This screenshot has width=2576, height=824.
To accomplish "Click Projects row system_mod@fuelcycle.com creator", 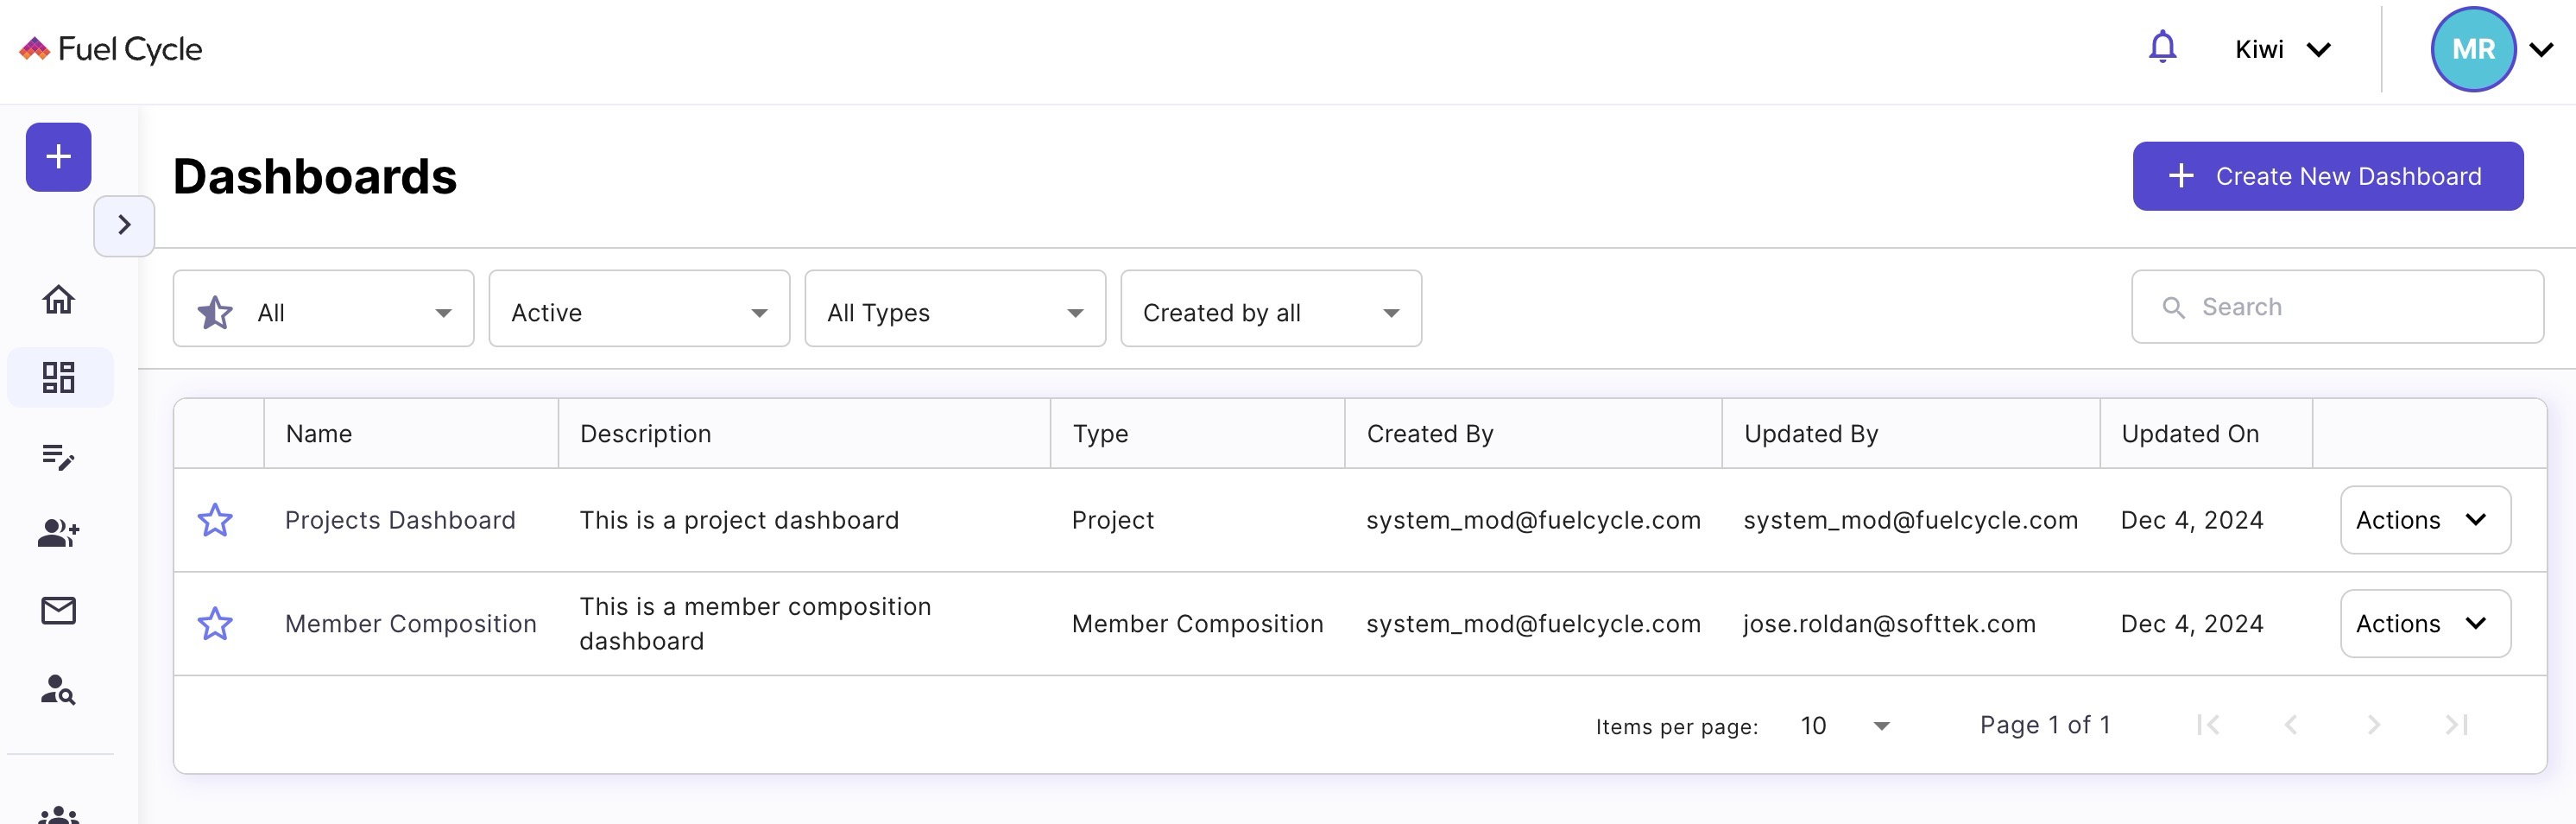I will [1533, 520].
